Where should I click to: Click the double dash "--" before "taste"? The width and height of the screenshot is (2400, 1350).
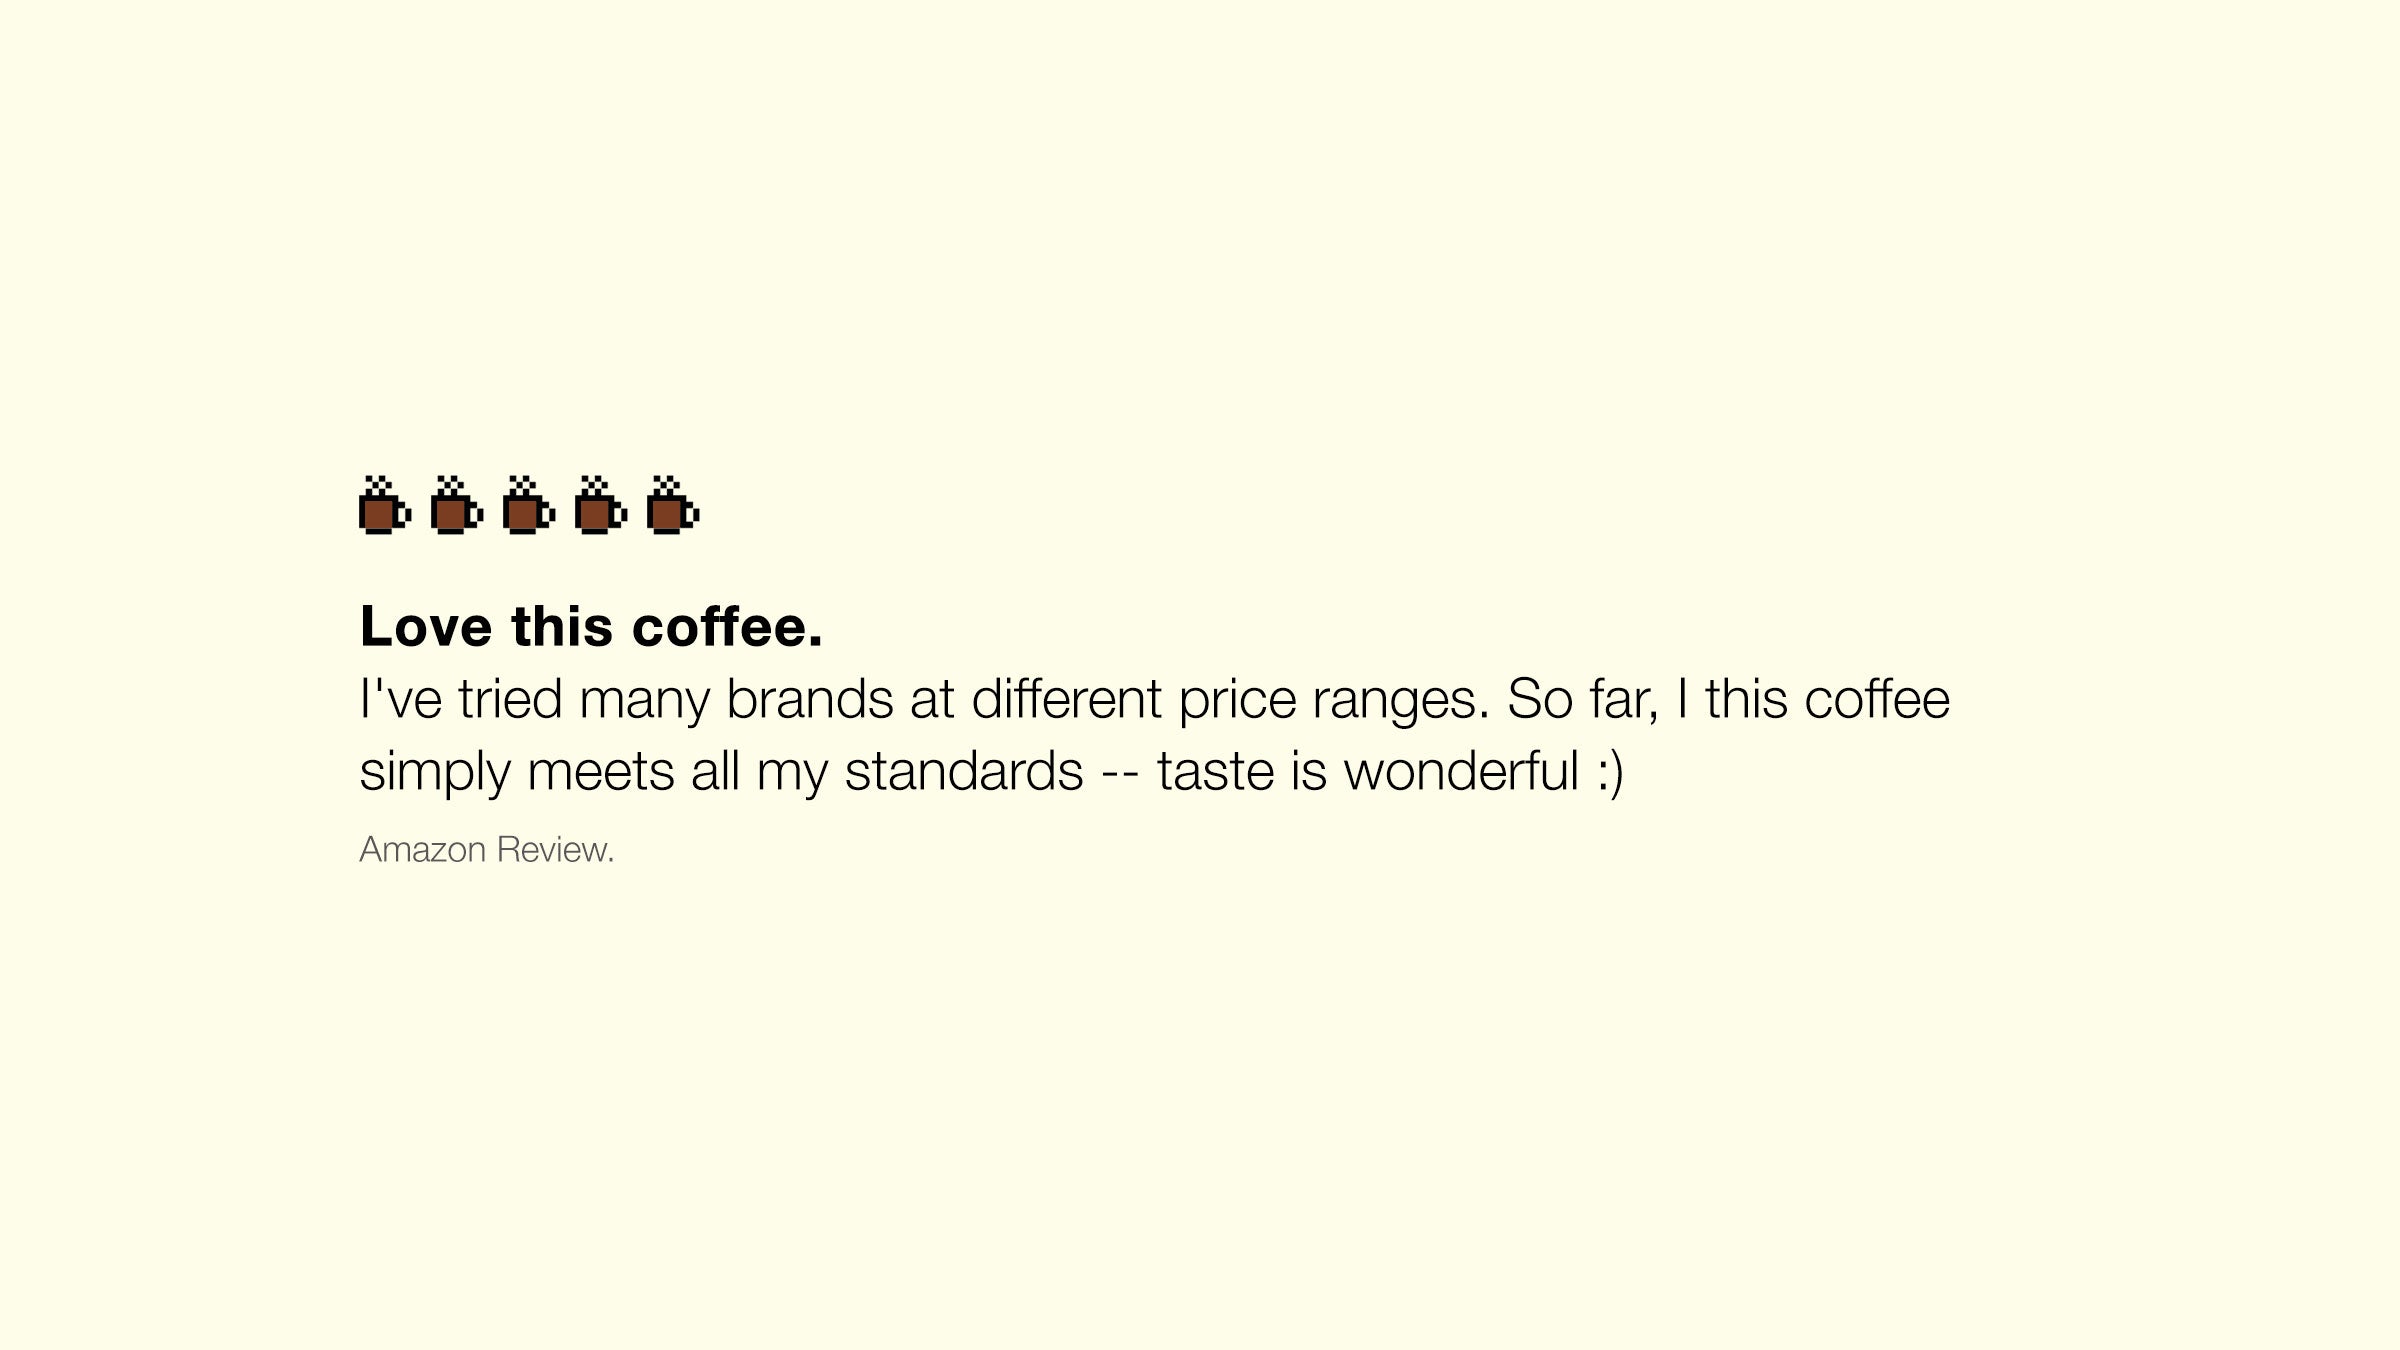coord(1120,772)
